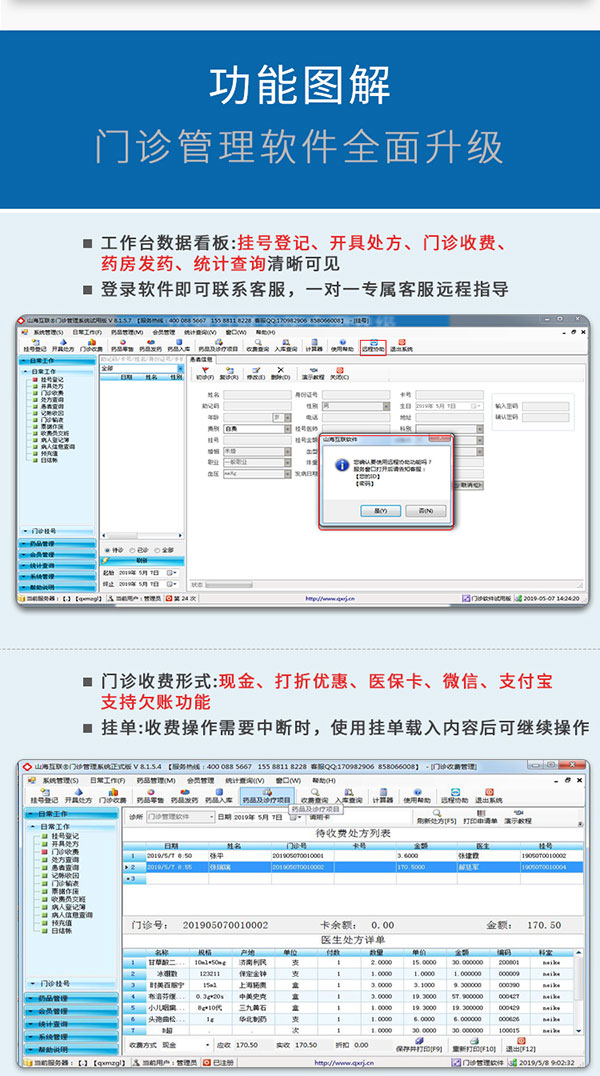The height and width of the screenshot is (1076, 600).
Task: Open the 起始 date picker dropdown
Action: [172, 572]
